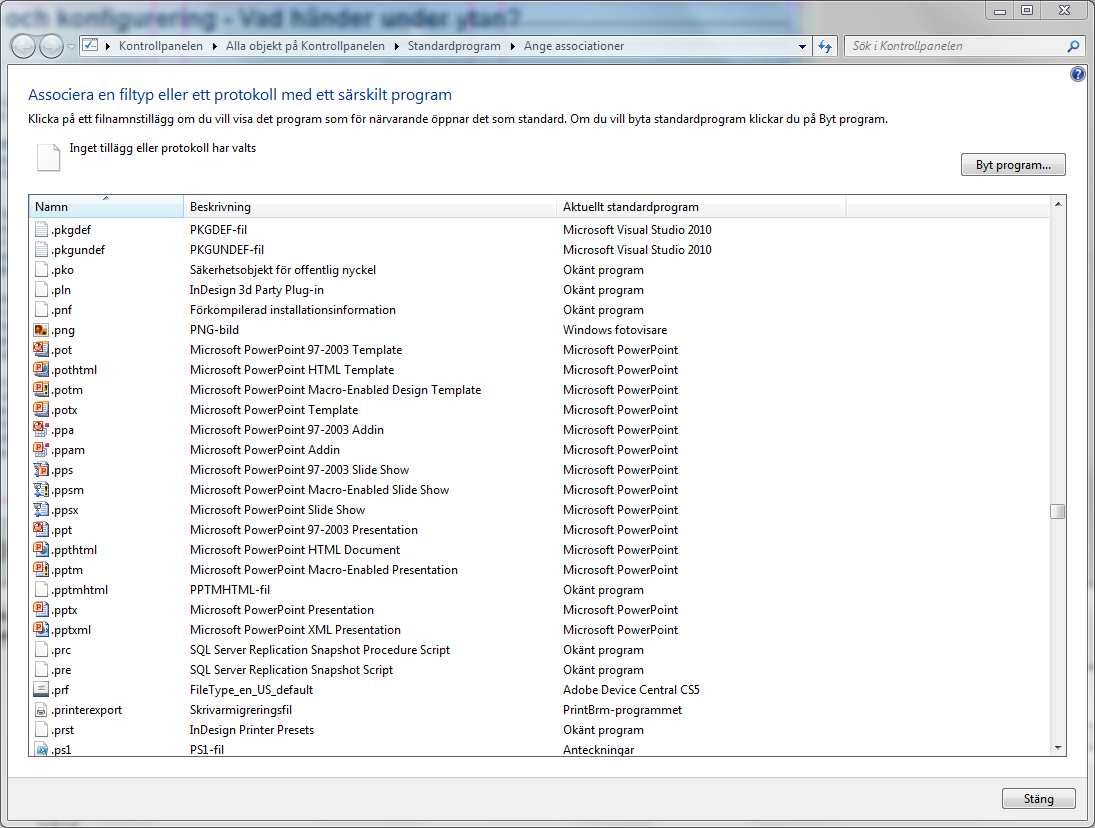Viewport: 1095px width, 828px height.
Task: Click the vertical scrollbar thumb
Action: point(1057,511)
